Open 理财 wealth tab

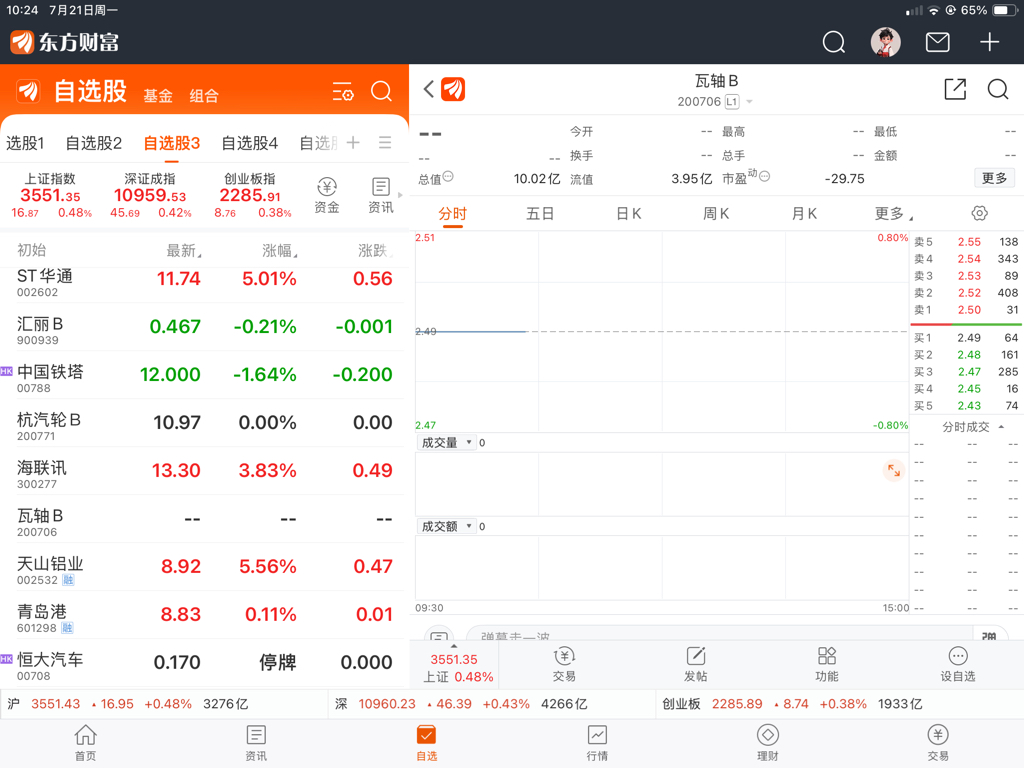tap(767, 743)
